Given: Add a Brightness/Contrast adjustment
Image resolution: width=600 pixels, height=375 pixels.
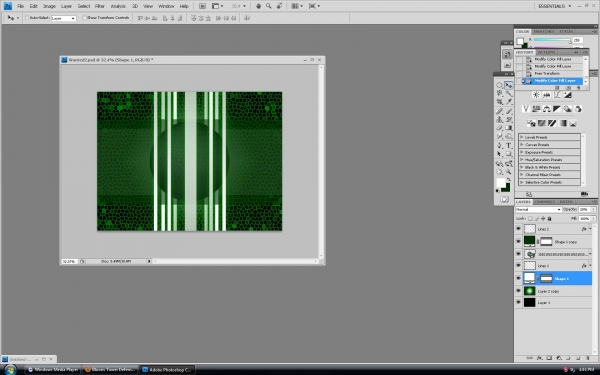Looking at the screenshot, I should 536,95.
